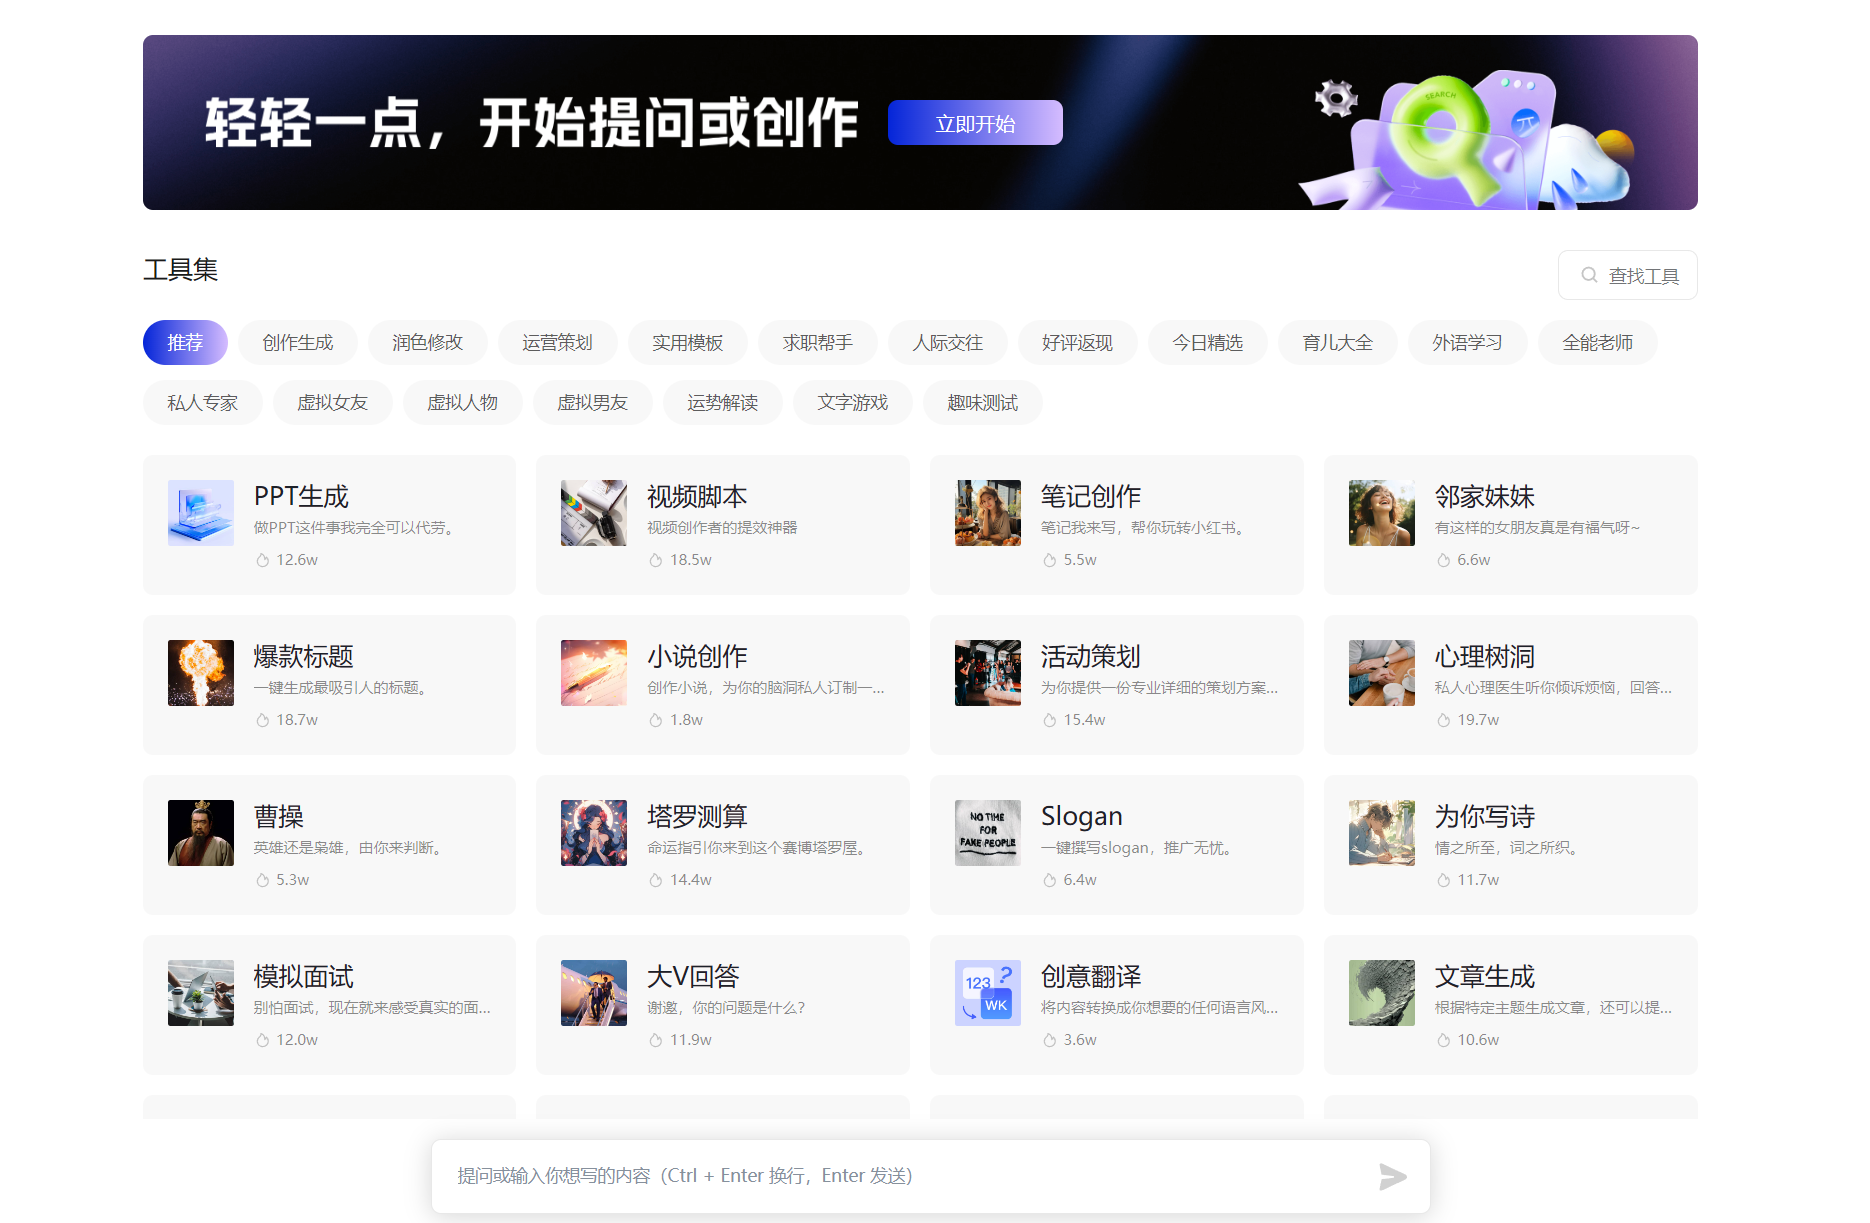The image size is (1870, 1223).
Task: Open the 求职帮手 category
Action: tap(818, 343)
